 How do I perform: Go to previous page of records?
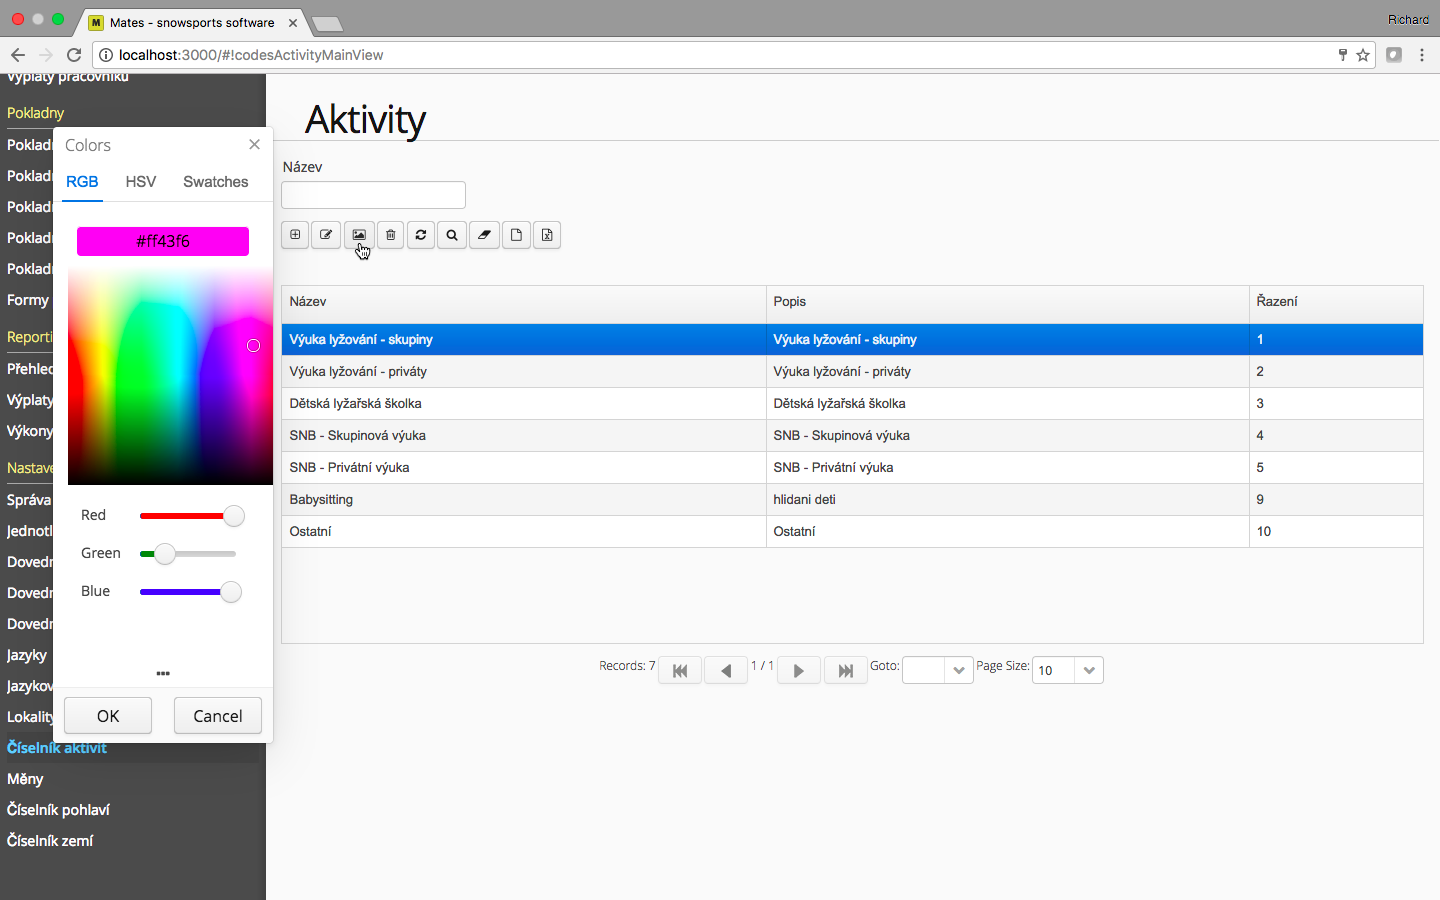coord(726,670)
